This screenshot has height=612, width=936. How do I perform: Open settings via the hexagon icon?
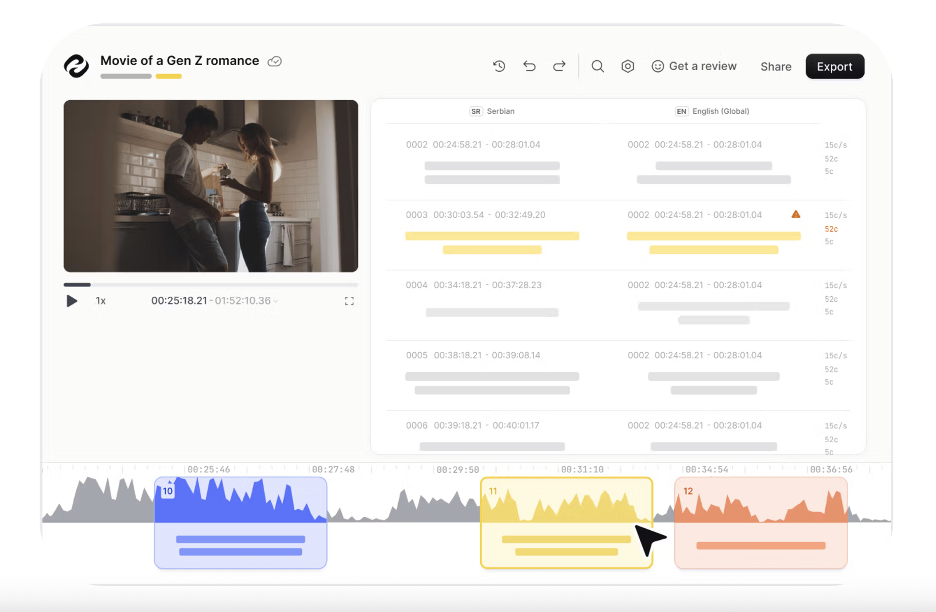[628, 67]
